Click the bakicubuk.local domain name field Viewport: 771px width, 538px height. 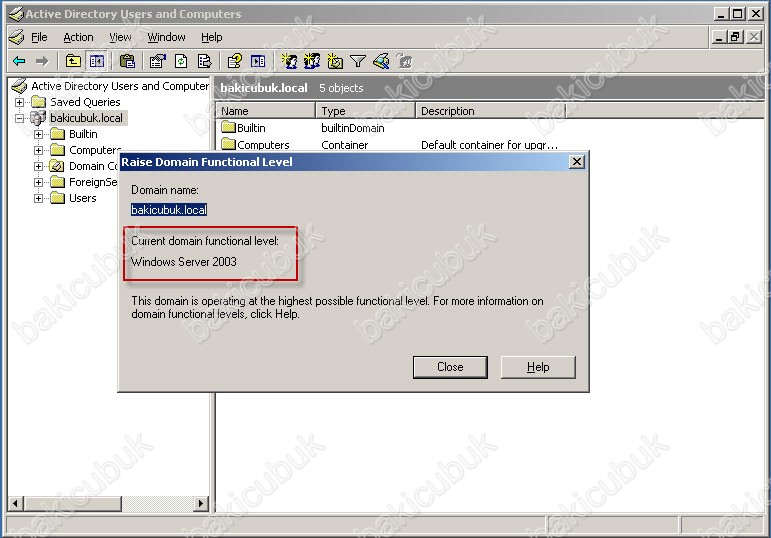(169, 210)
